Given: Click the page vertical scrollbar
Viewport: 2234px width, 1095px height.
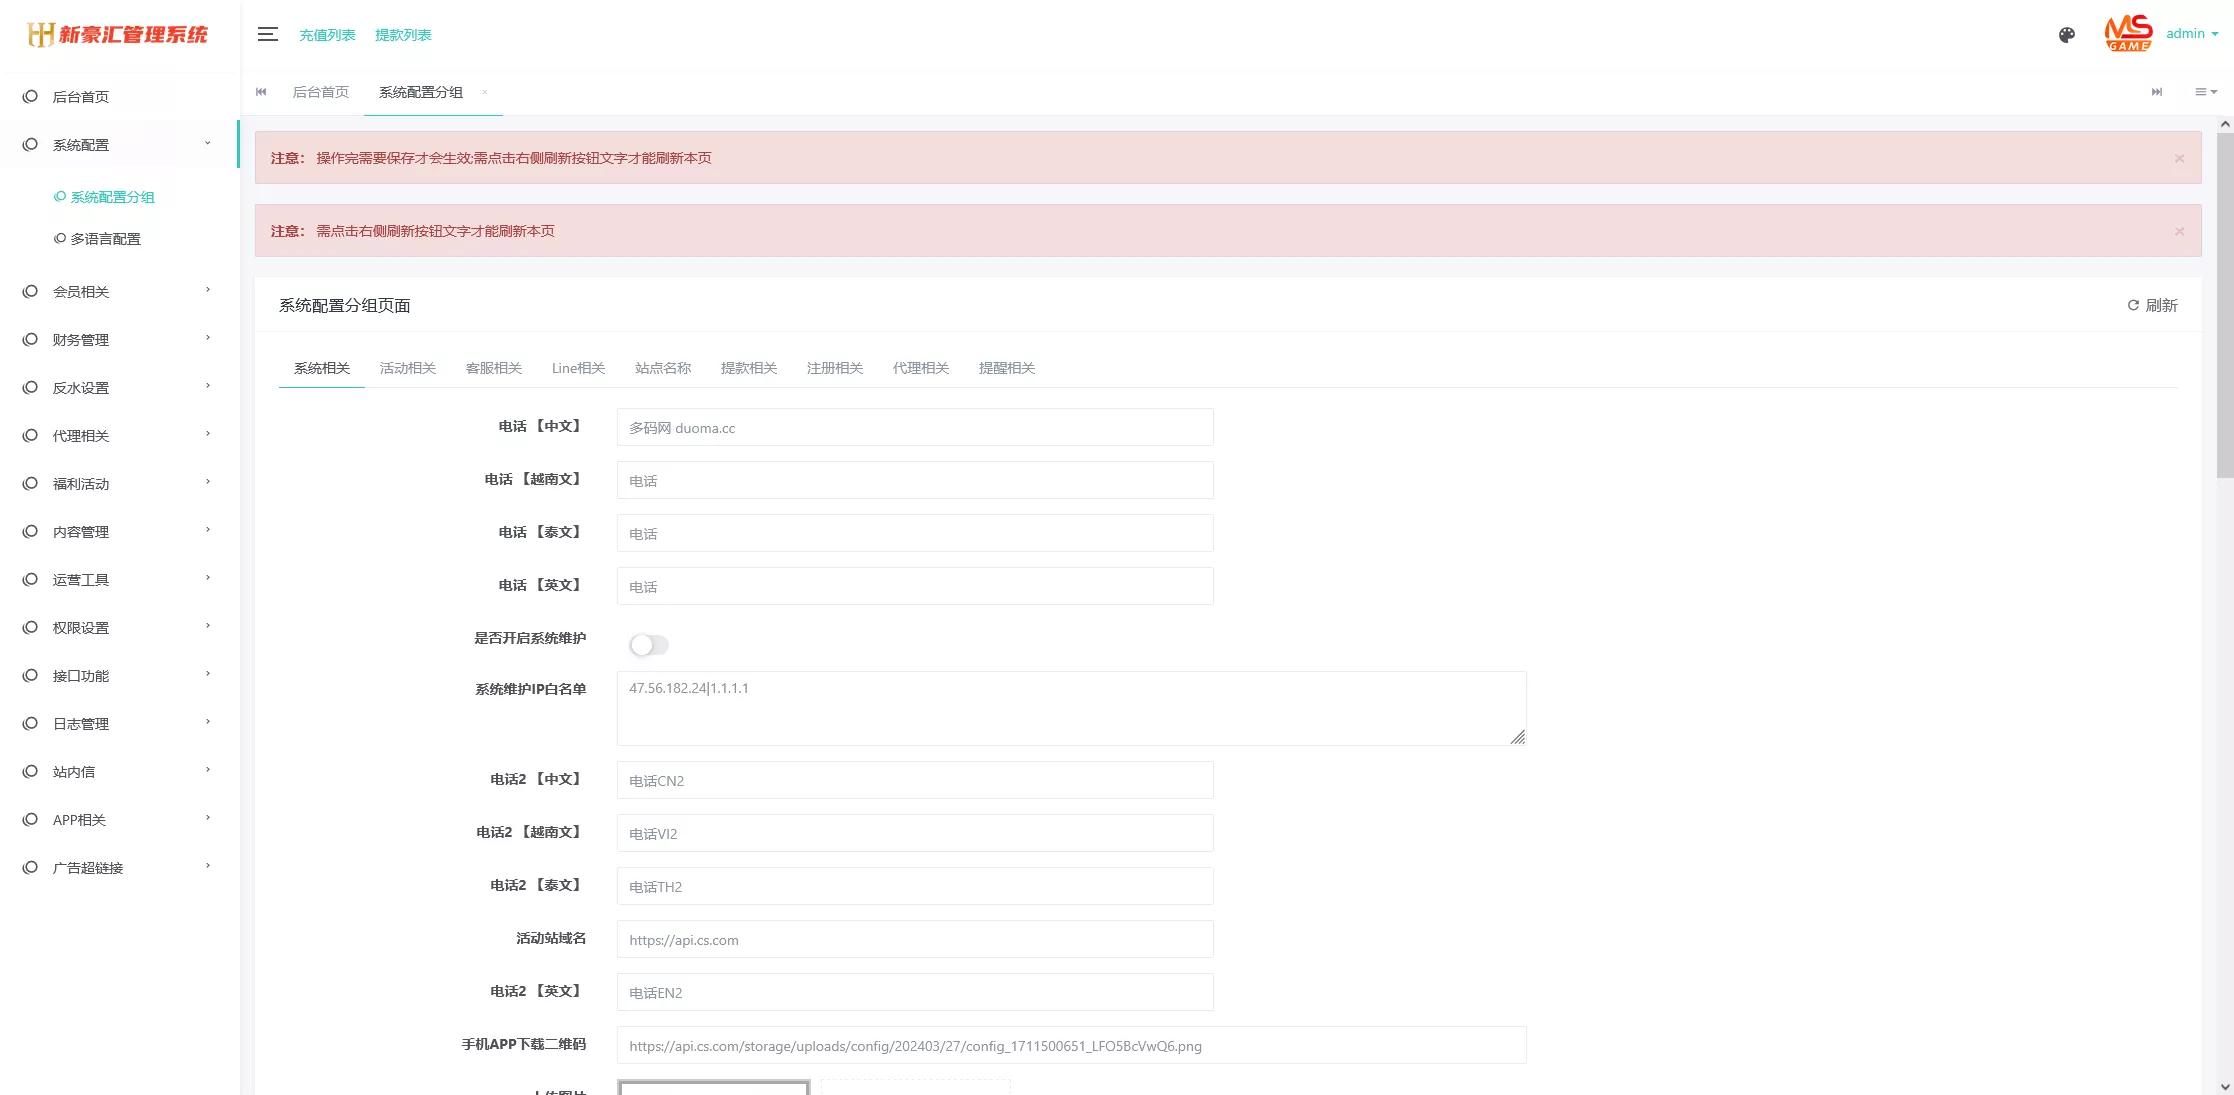Looking at the screenshot, I should pyautogui.click(x=2224, y=306).
